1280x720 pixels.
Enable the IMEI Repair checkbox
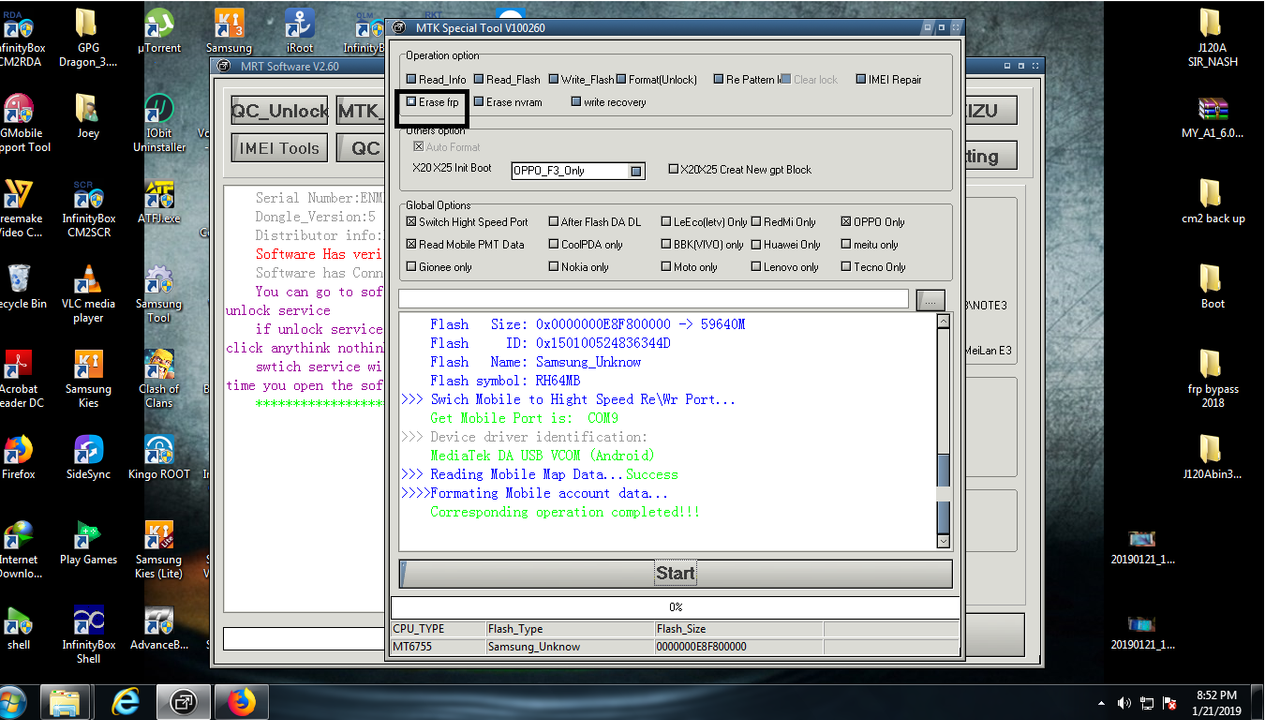[x=861, y=79]
